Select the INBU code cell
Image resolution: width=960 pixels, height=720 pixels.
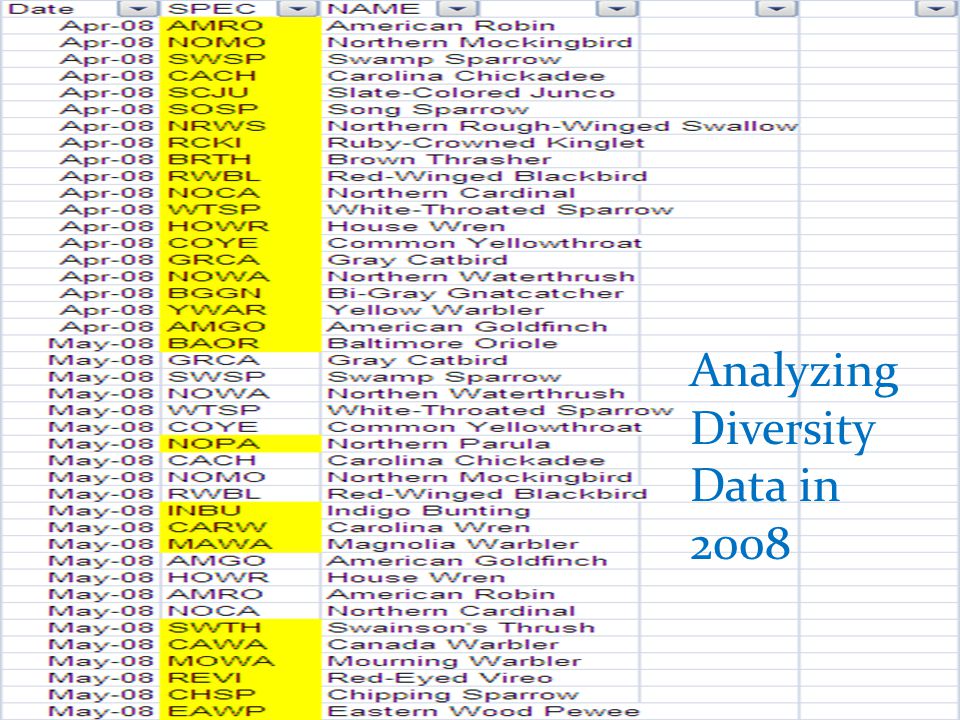click(240, 511)
